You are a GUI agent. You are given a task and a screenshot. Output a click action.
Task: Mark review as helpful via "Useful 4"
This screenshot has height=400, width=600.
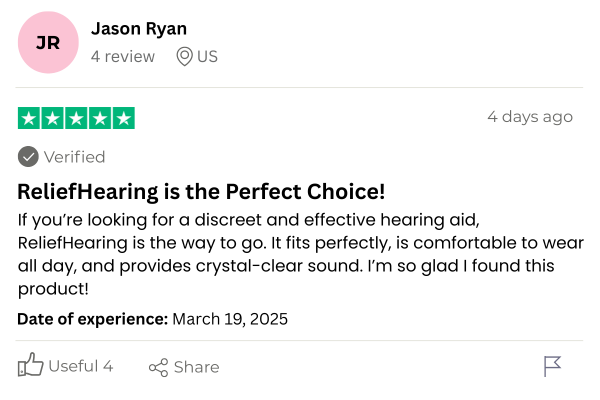(80, 367)
